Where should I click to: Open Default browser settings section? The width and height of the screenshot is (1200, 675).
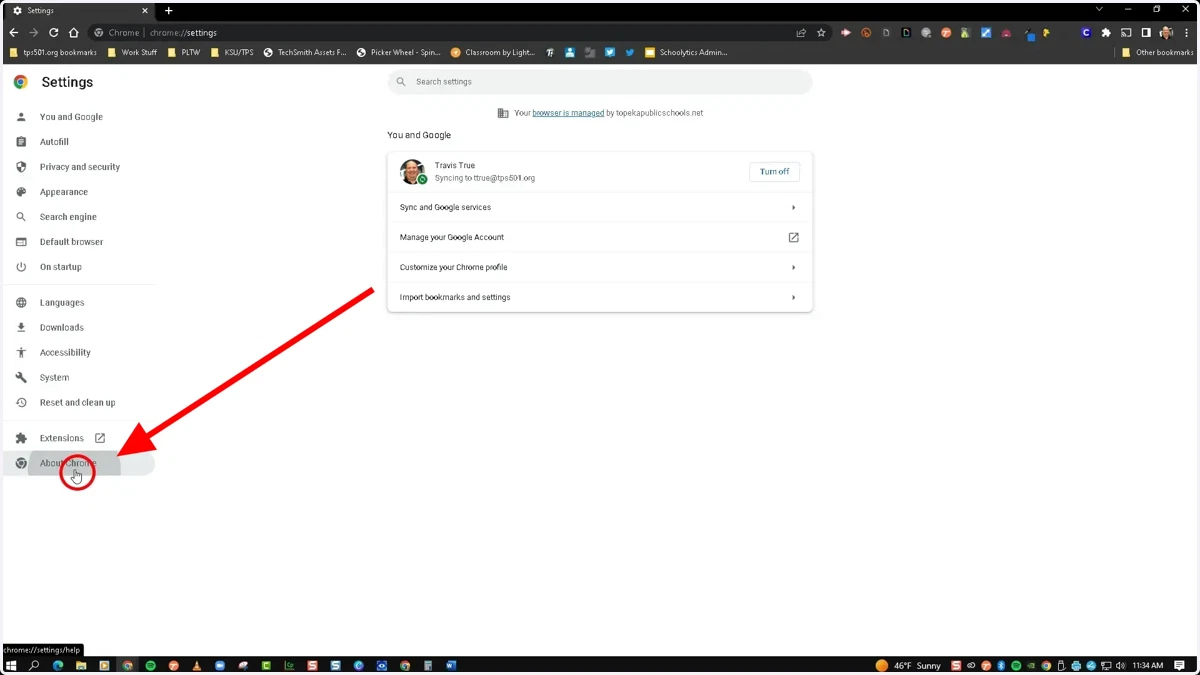tap(71, 242)
